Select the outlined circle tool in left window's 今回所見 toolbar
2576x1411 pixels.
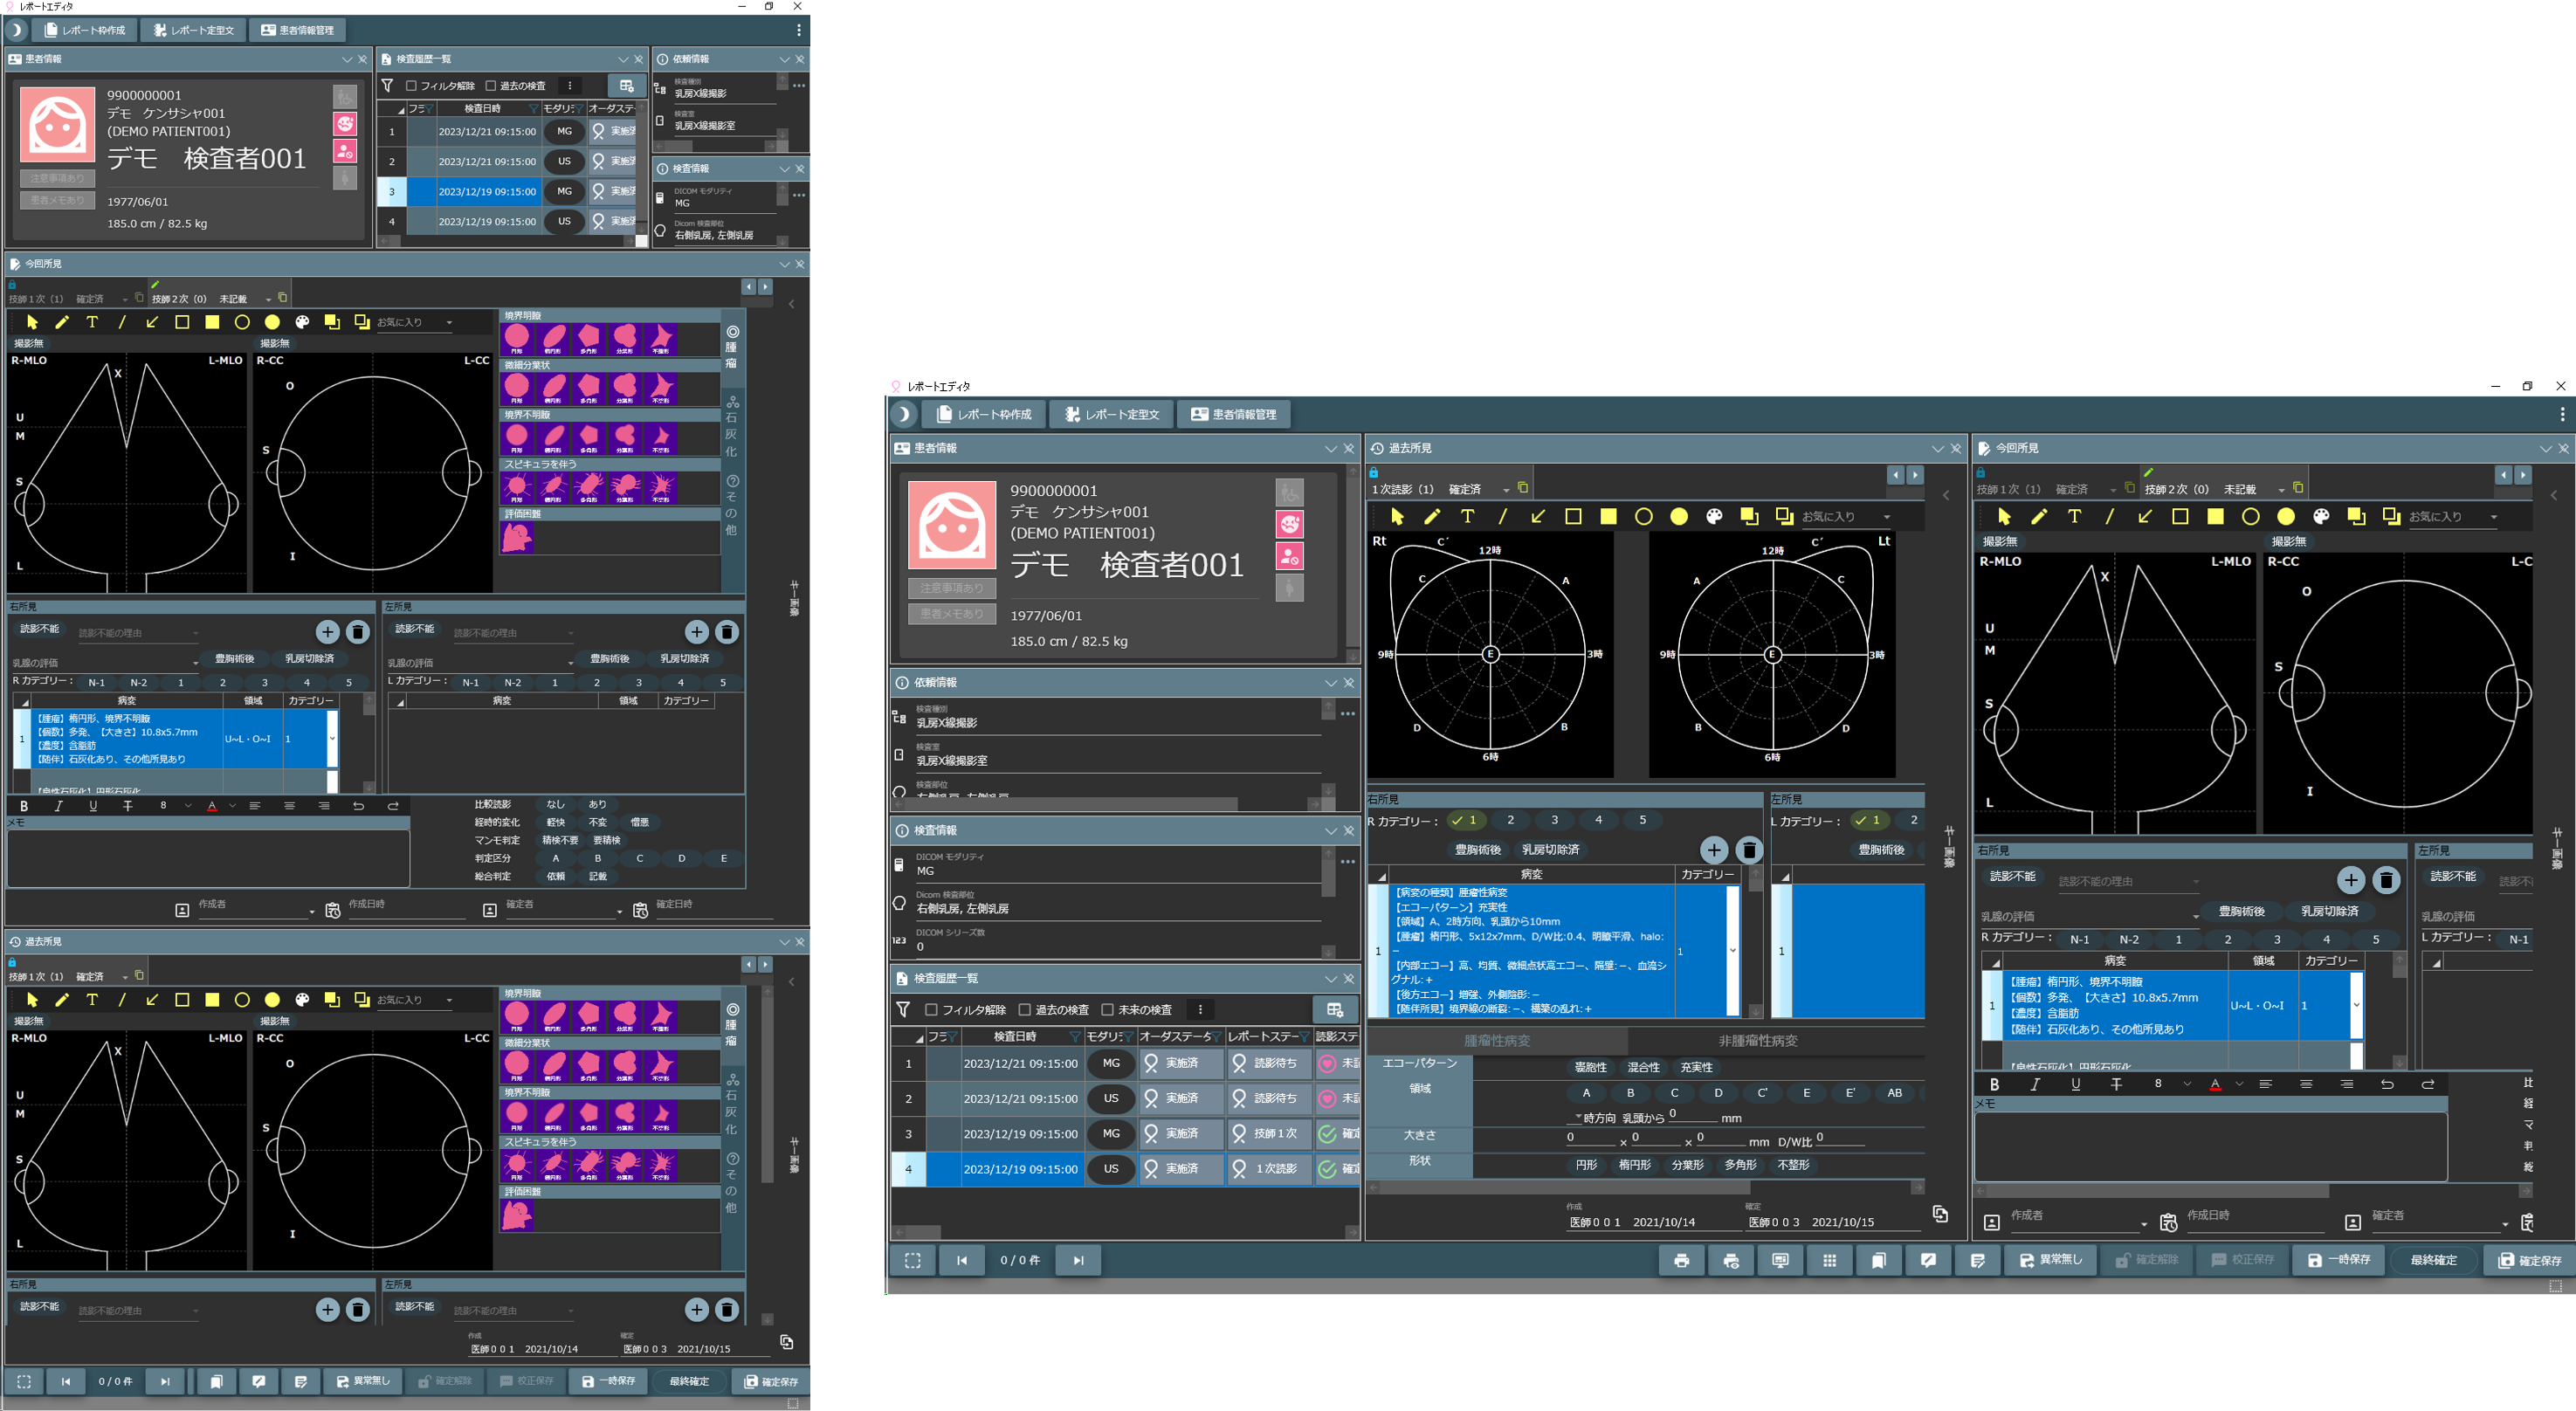point(242,322)
